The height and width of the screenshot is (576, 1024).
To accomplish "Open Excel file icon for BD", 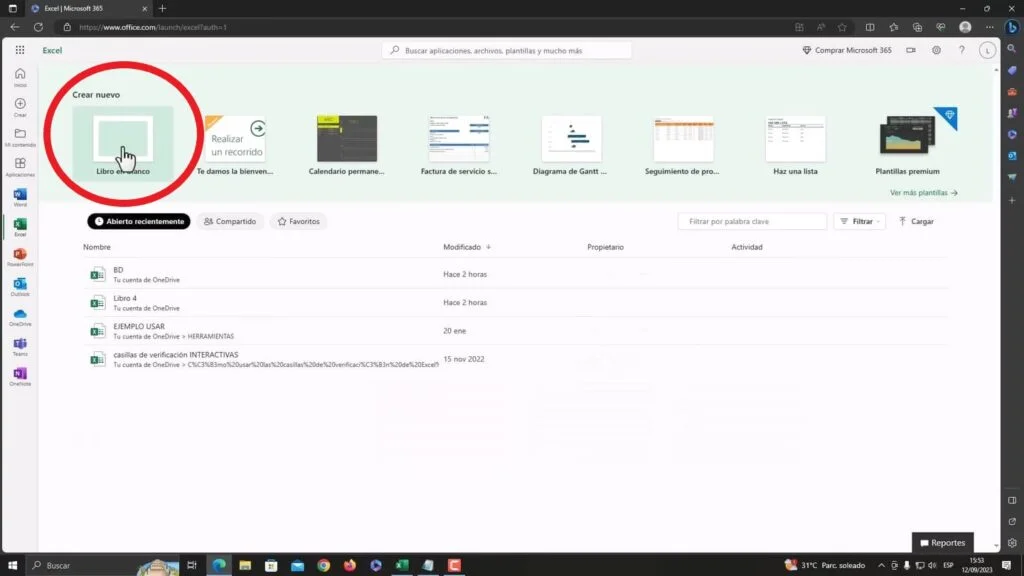I will [x=98, y=274].
